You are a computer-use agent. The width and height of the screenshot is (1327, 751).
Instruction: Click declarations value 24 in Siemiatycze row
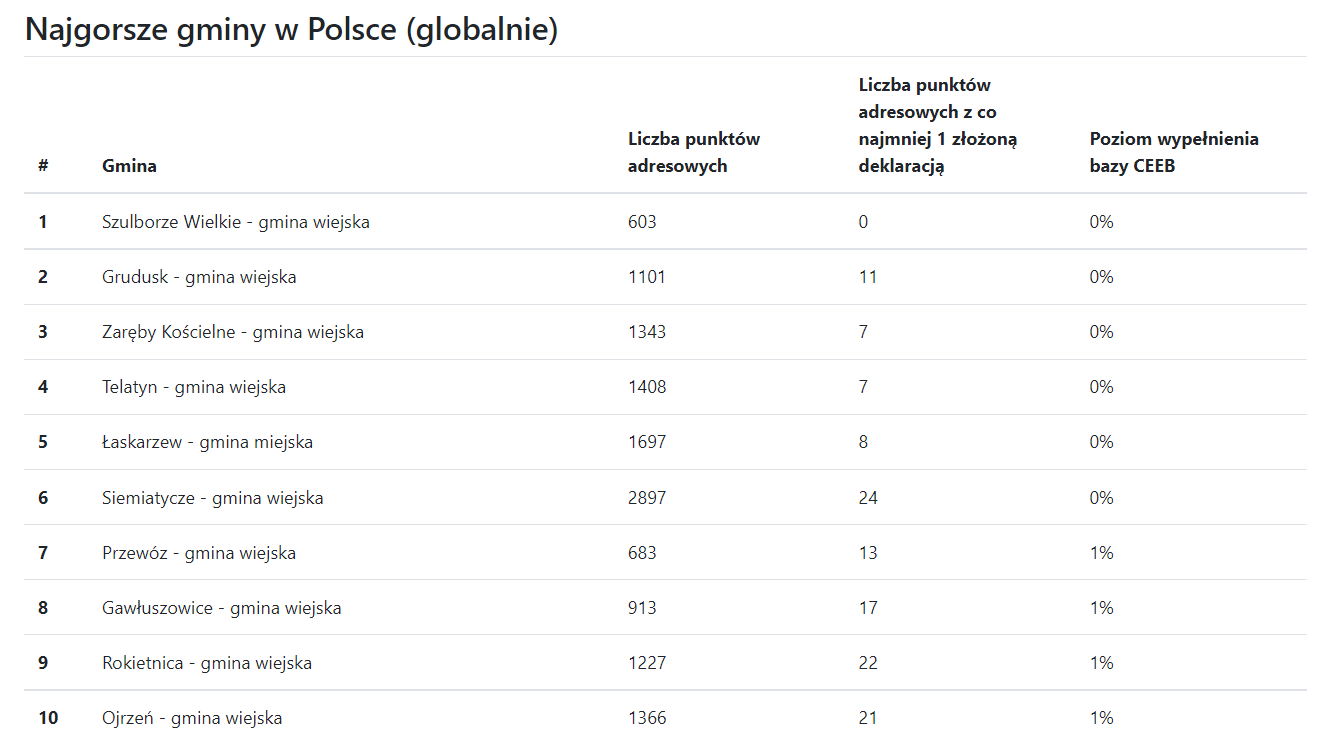[x=867, y=498]
